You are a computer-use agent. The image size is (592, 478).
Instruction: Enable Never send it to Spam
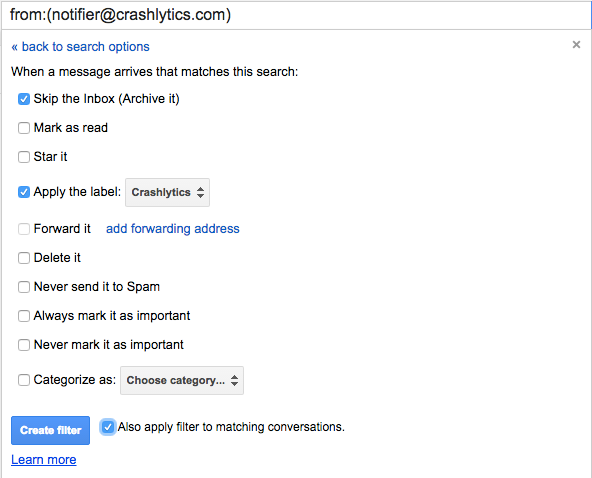[x=24, y=287]
